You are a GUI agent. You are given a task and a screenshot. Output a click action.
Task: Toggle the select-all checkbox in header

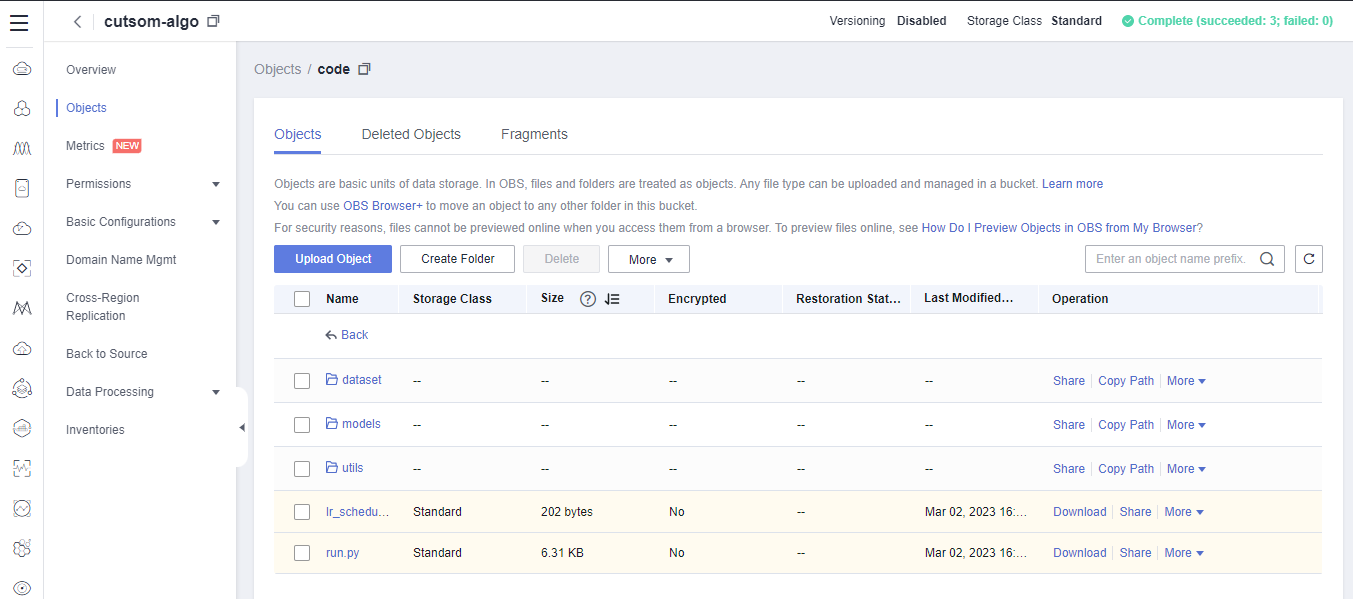(302, 299)
